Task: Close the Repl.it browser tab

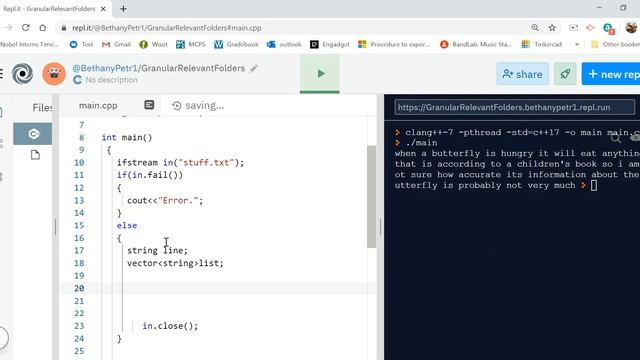Action: (103, 9)
